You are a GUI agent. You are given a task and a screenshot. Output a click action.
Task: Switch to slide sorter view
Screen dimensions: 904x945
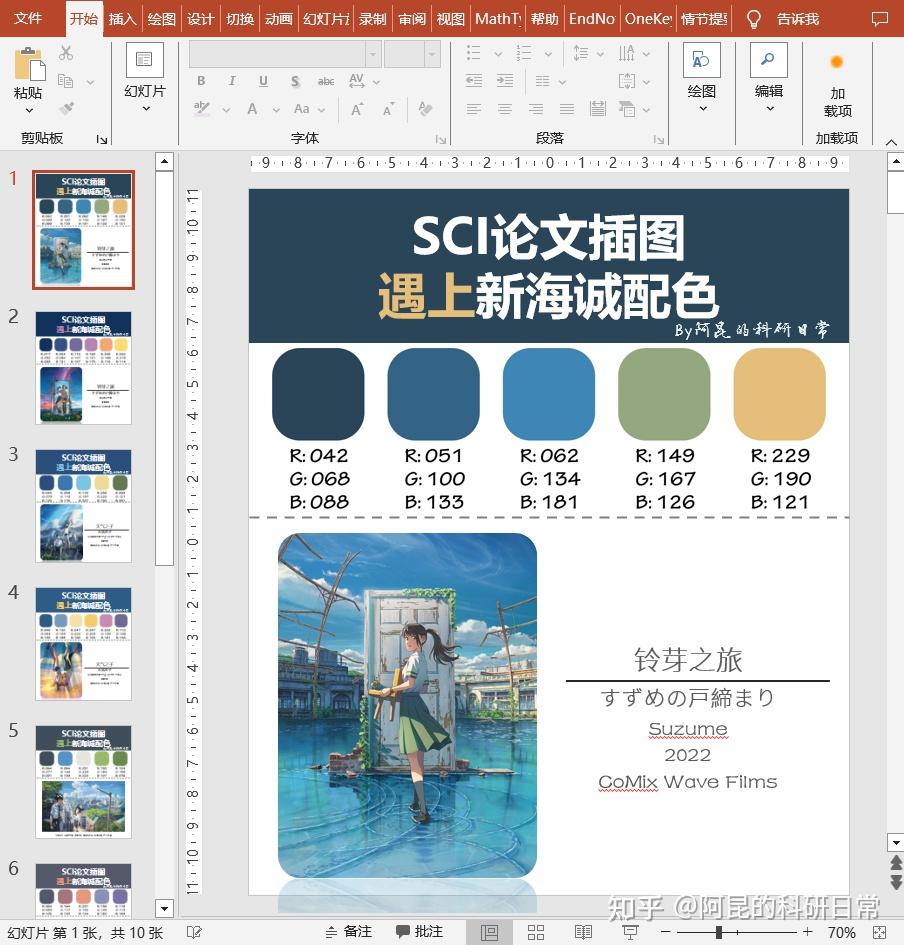pyautogui.click(x=536, y=932)
